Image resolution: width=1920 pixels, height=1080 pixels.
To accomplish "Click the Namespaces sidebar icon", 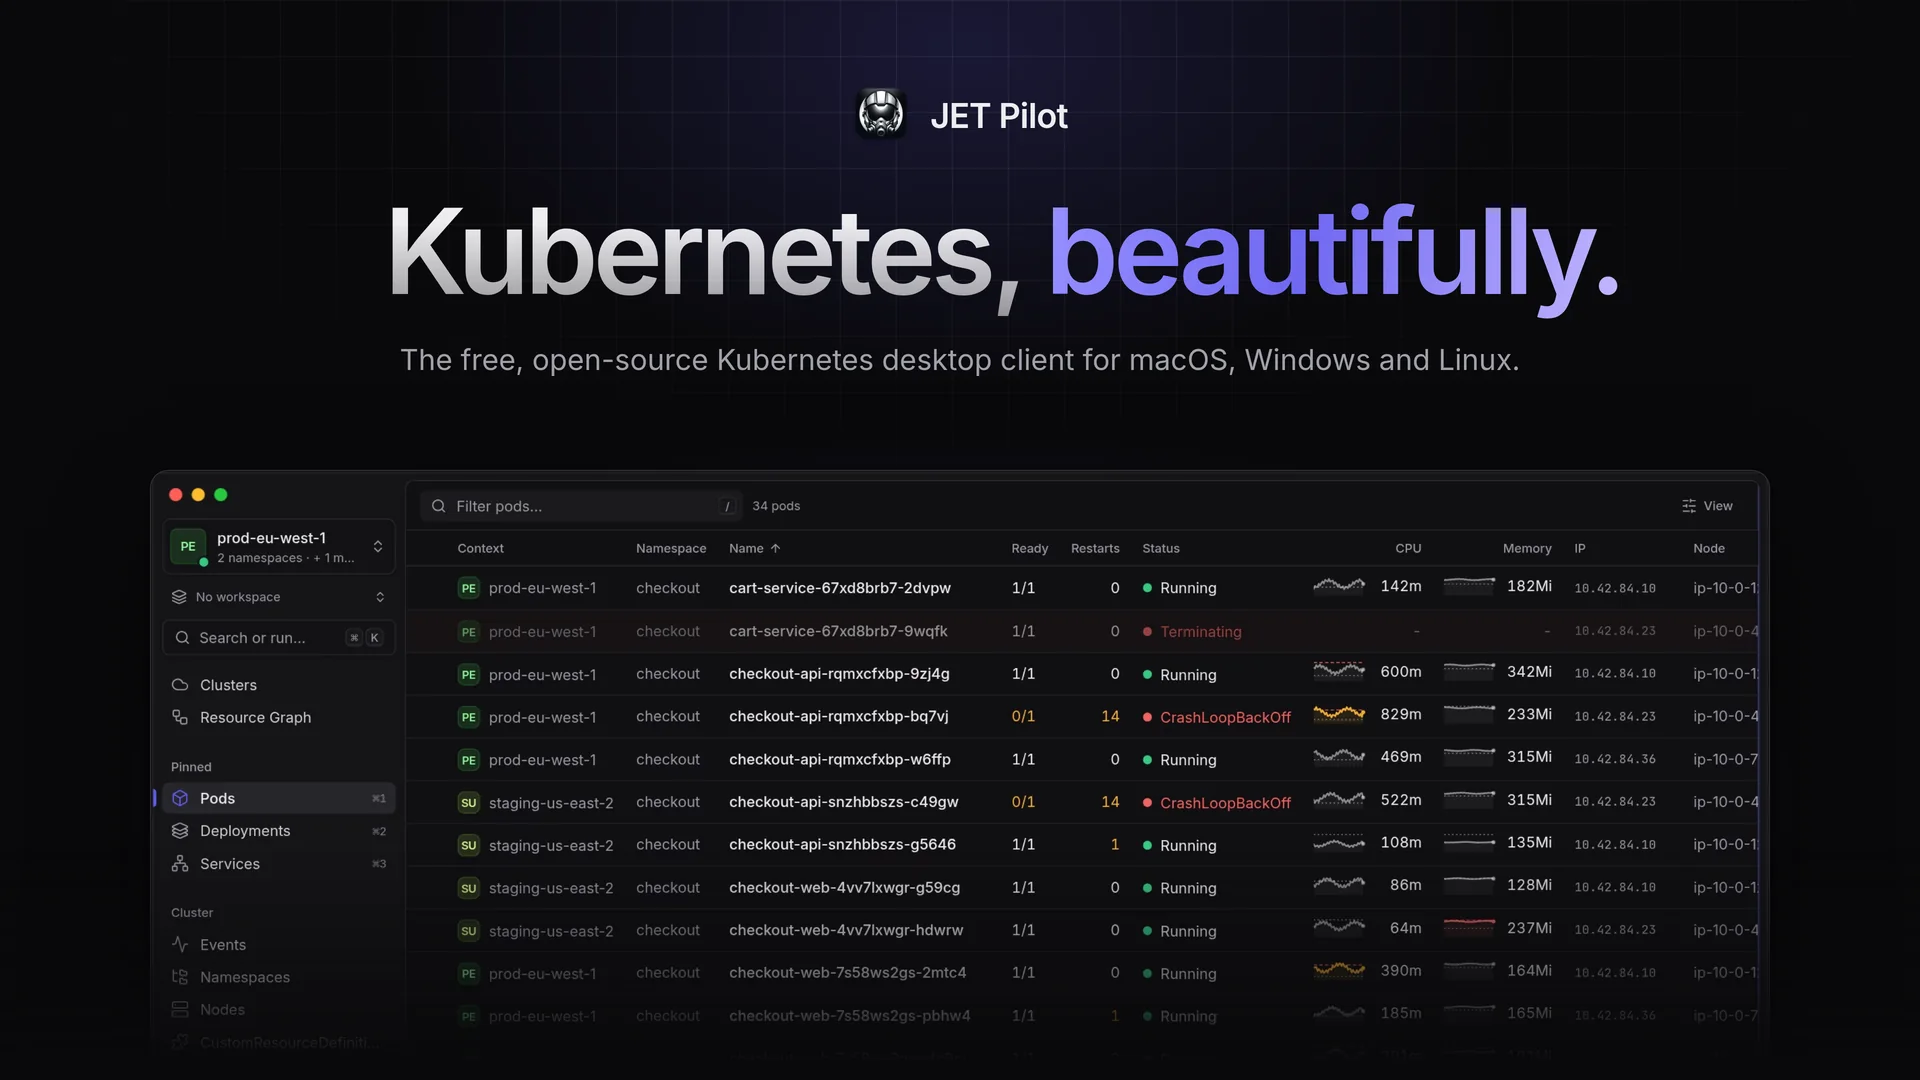I will 180,977.
